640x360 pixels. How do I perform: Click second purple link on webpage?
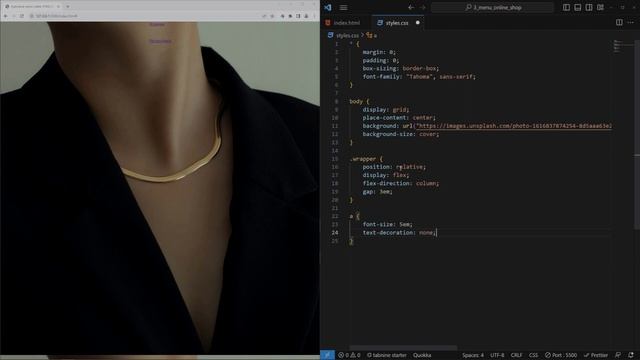click(x=160, y=41)
